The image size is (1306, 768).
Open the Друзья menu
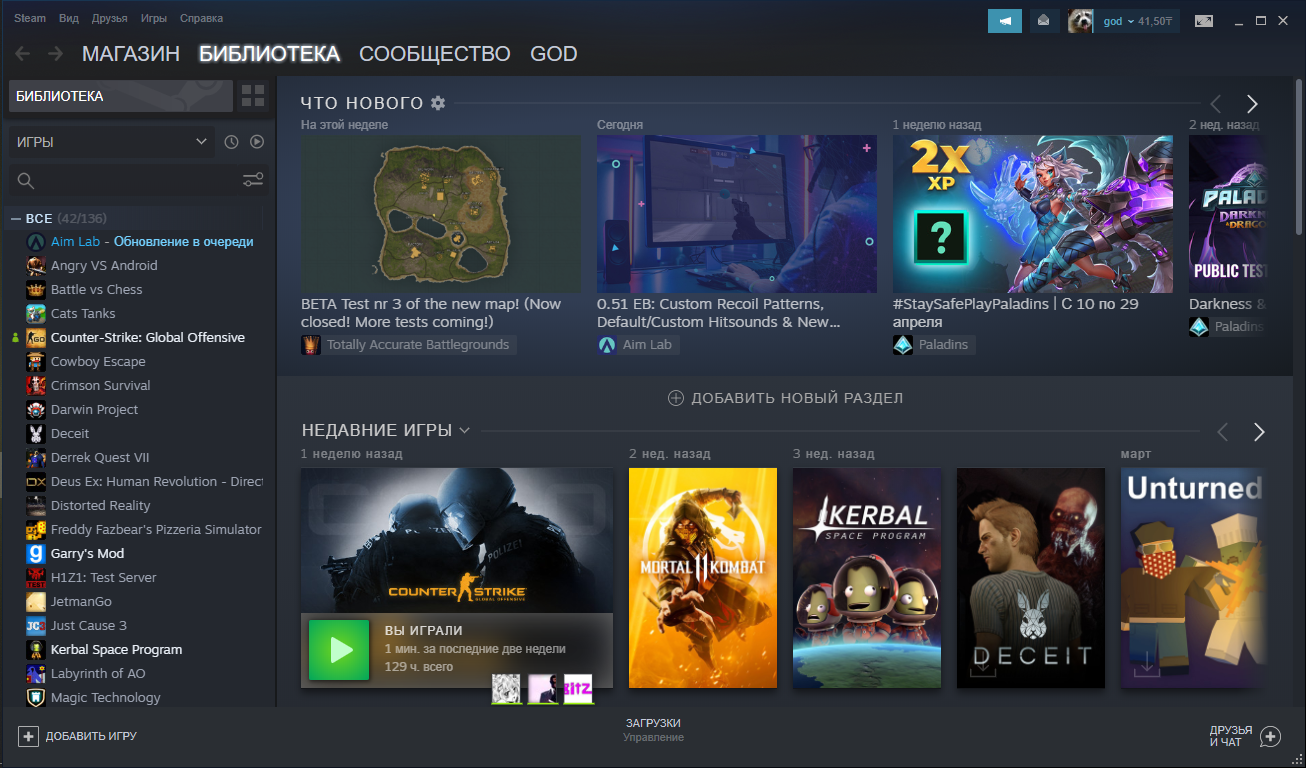point(109,19)
